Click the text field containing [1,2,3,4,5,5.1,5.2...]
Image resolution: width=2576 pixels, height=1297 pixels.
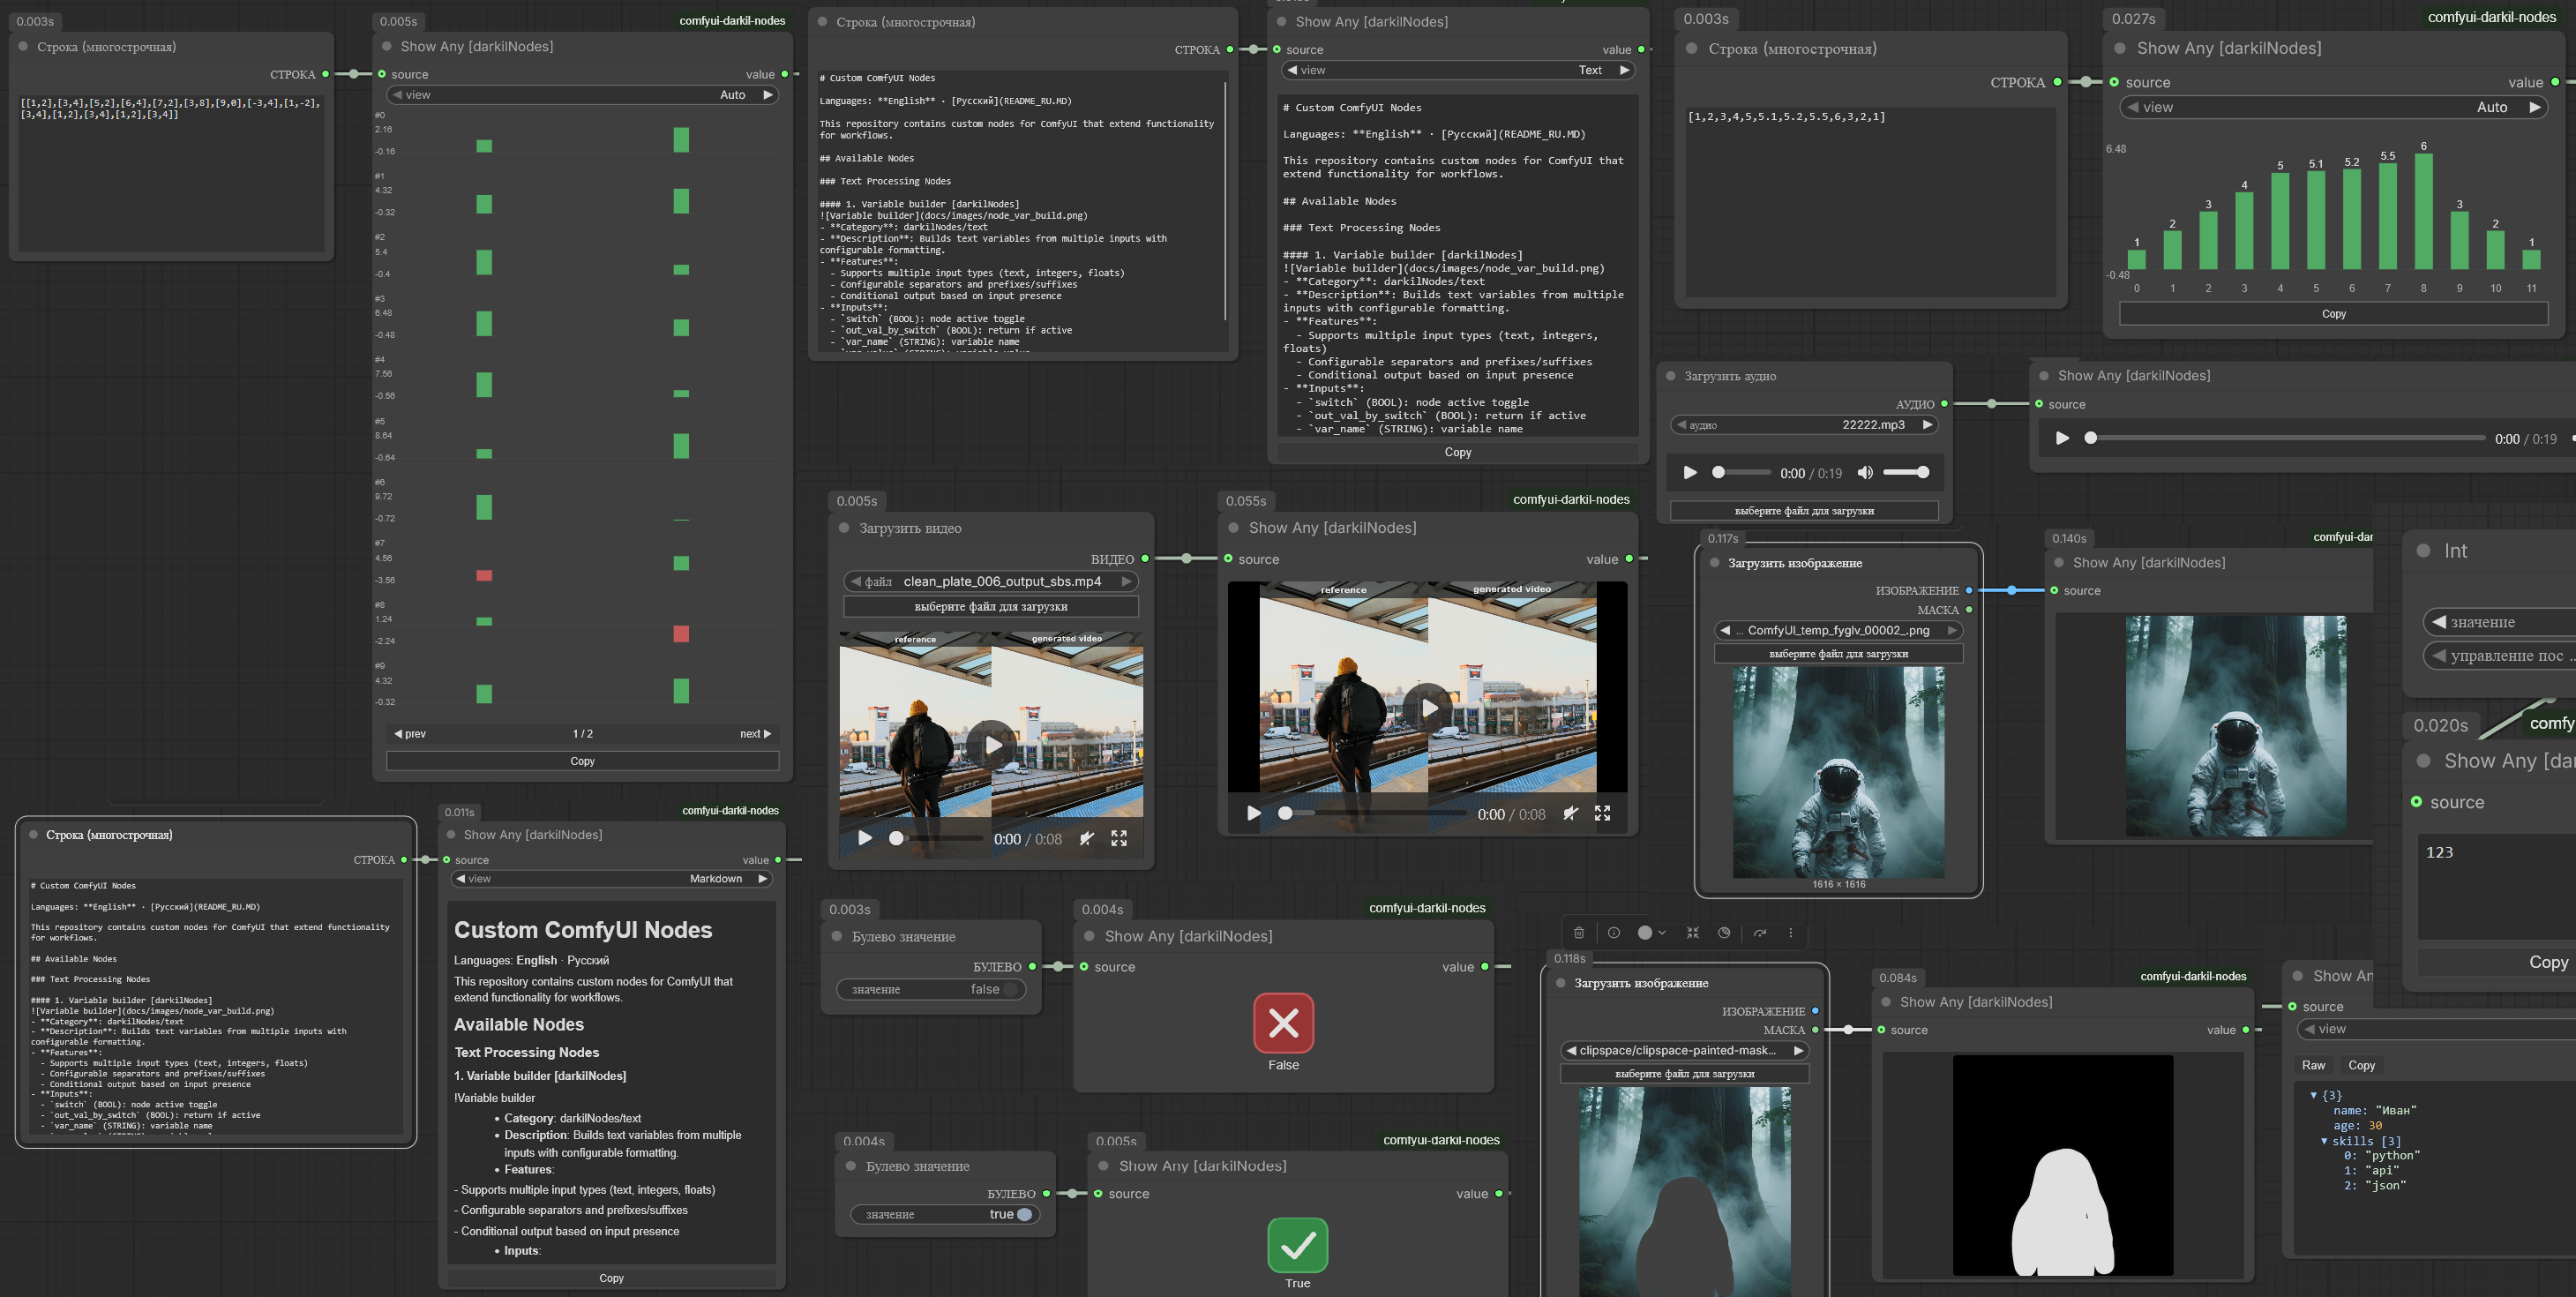(1870, 201)
